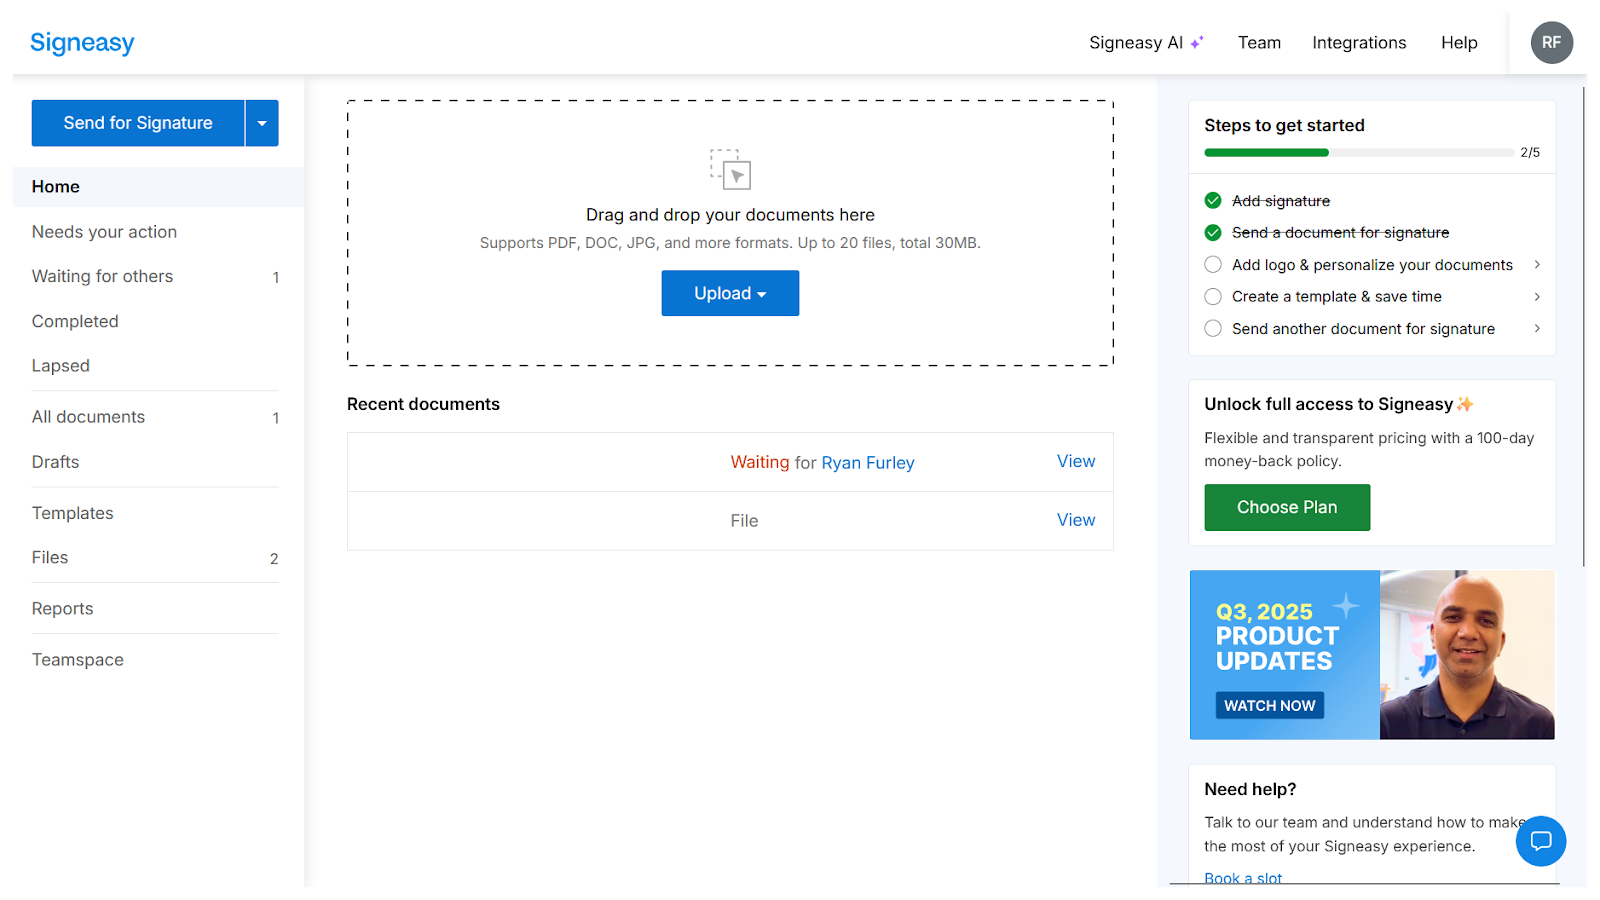This screenshot has width=1600, height=900.
Task: Click the green checkmark beside Add signature
Action: (x=1213, y=200)
